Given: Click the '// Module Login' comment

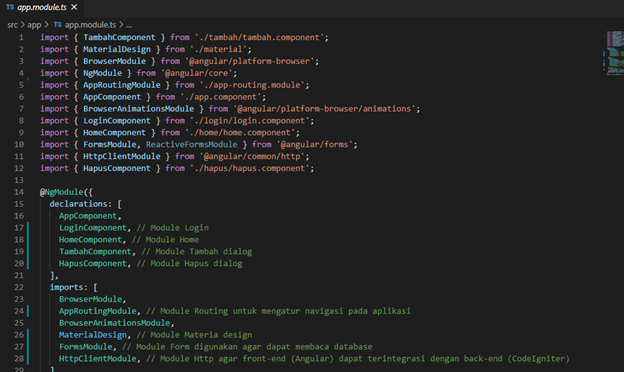Looking at the screenshot, I should 173,228.
